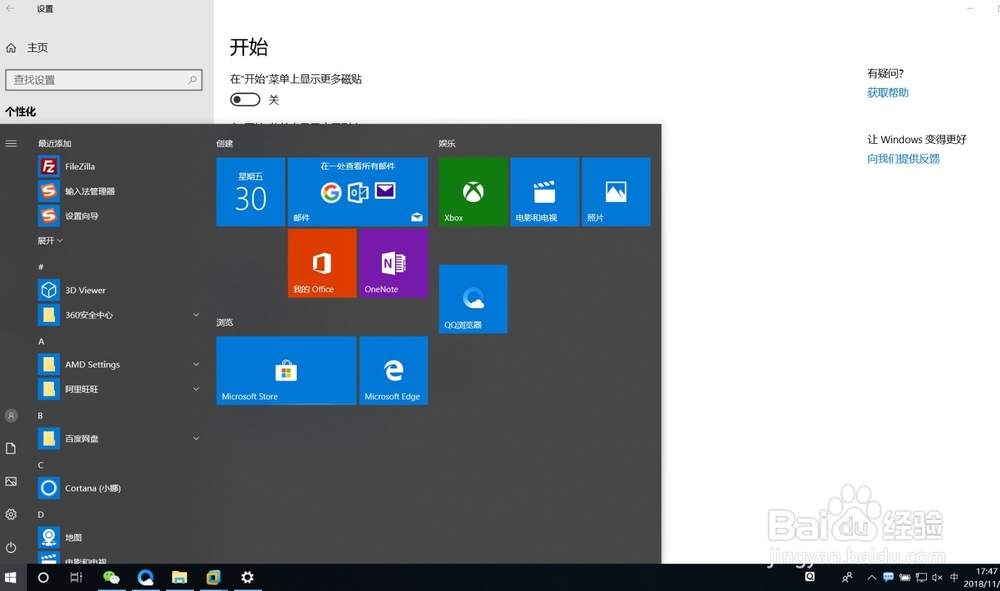Click the 获取帮助 link
1000x591 pixels.
point(888,93)
